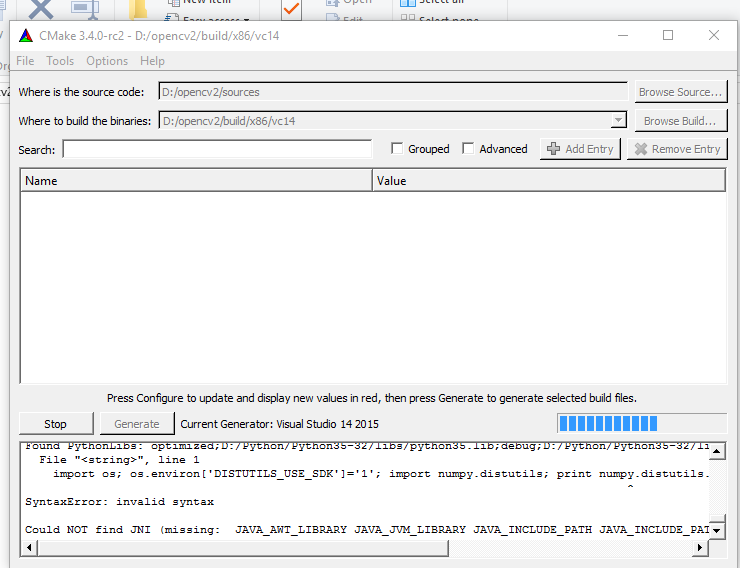The width and height of the screenshot is (740, 568).
Task: Click the output log scroll up arrow
Action: [717, 451]
